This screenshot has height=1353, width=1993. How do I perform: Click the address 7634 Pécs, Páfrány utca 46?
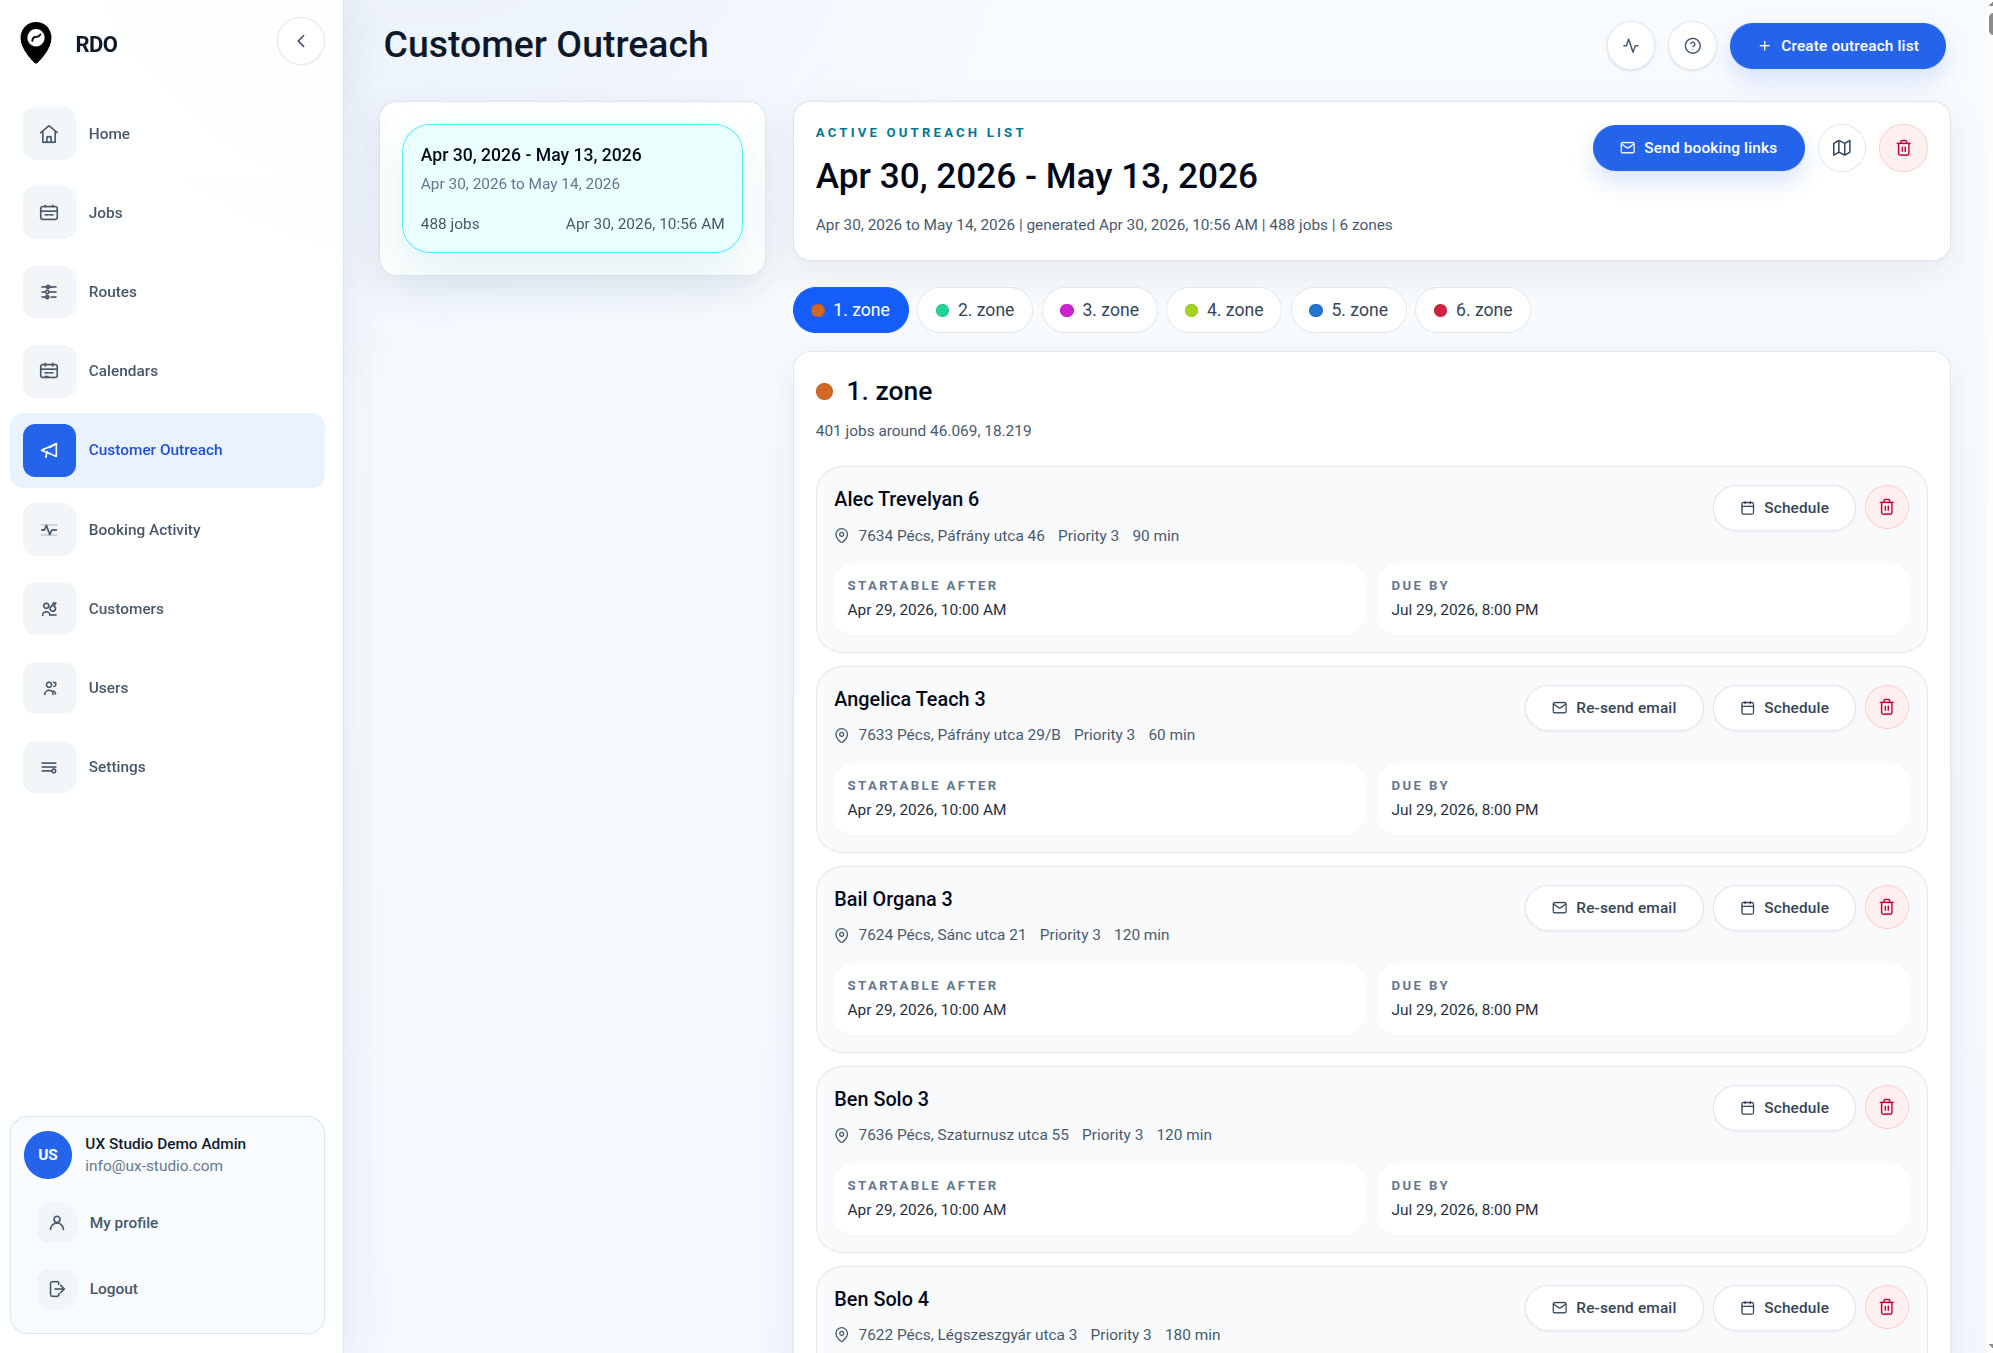tap(951, 536)
